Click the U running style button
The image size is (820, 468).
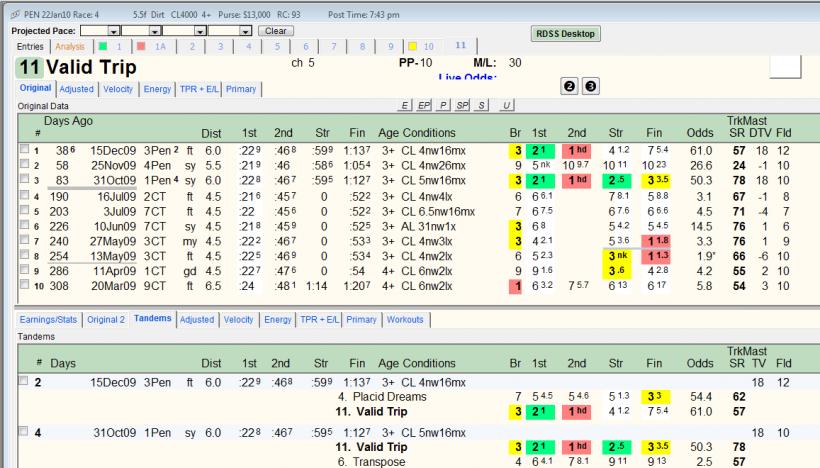pyautogui.click(x=506, y=106)
